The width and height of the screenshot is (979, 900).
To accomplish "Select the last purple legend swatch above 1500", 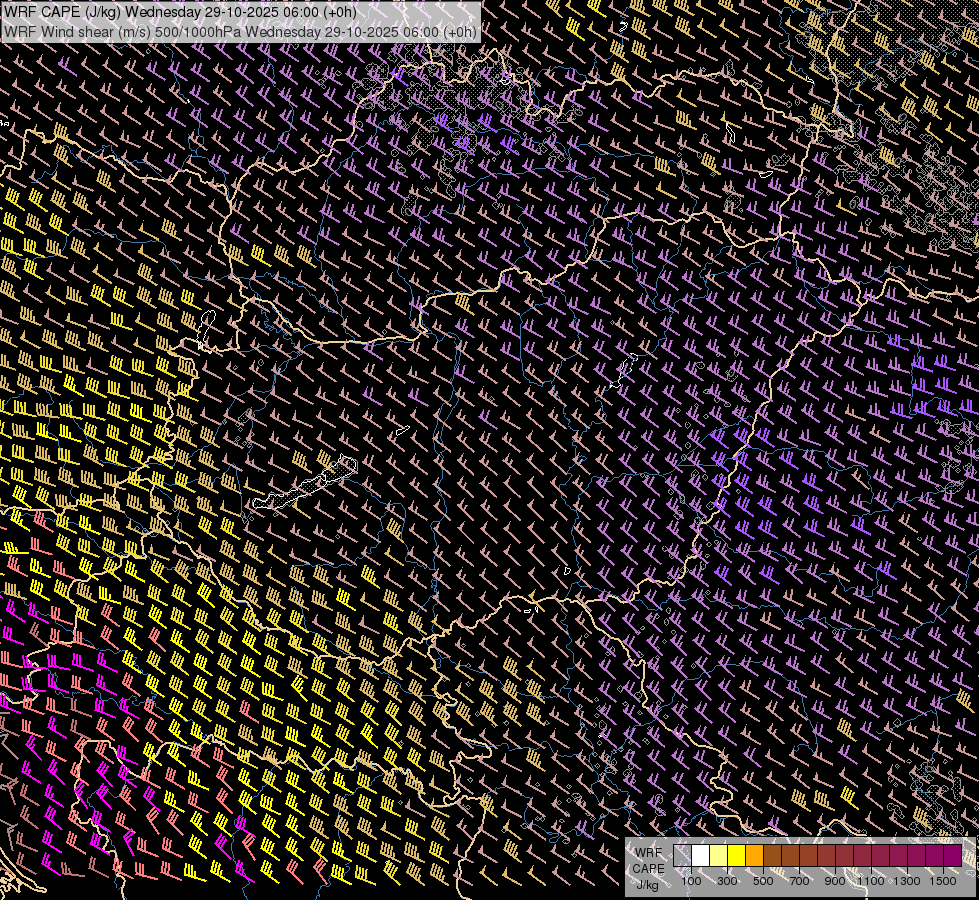I will [952, 855].
